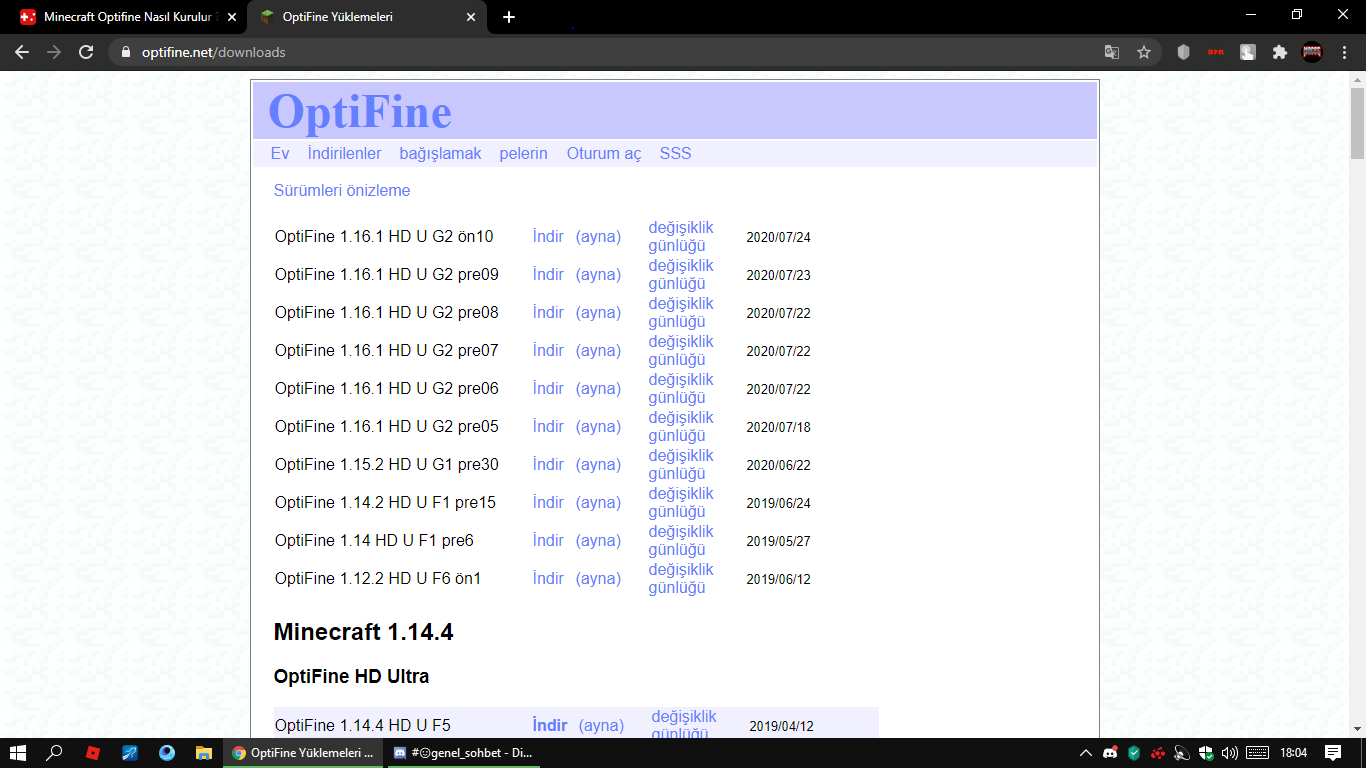Open Discord tray icon with notification
This screenshot has width=1366, height=768.
pos(1110,753)
